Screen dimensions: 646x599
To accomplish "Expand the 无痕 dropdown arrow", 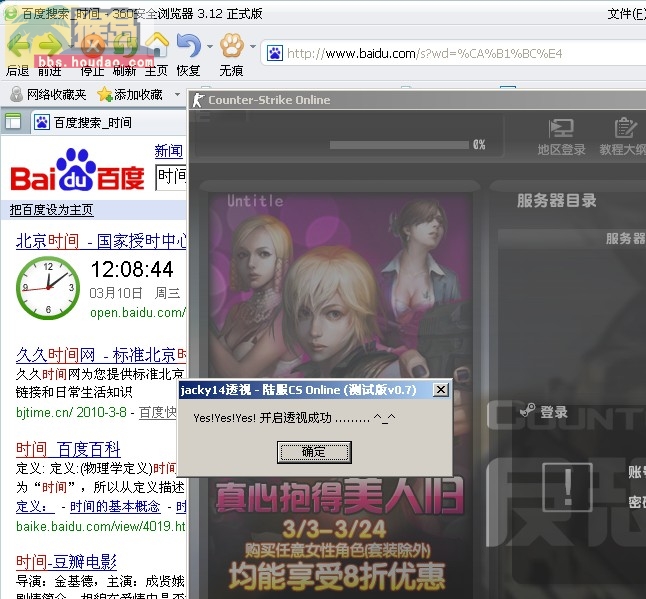I will pos(253,46).
